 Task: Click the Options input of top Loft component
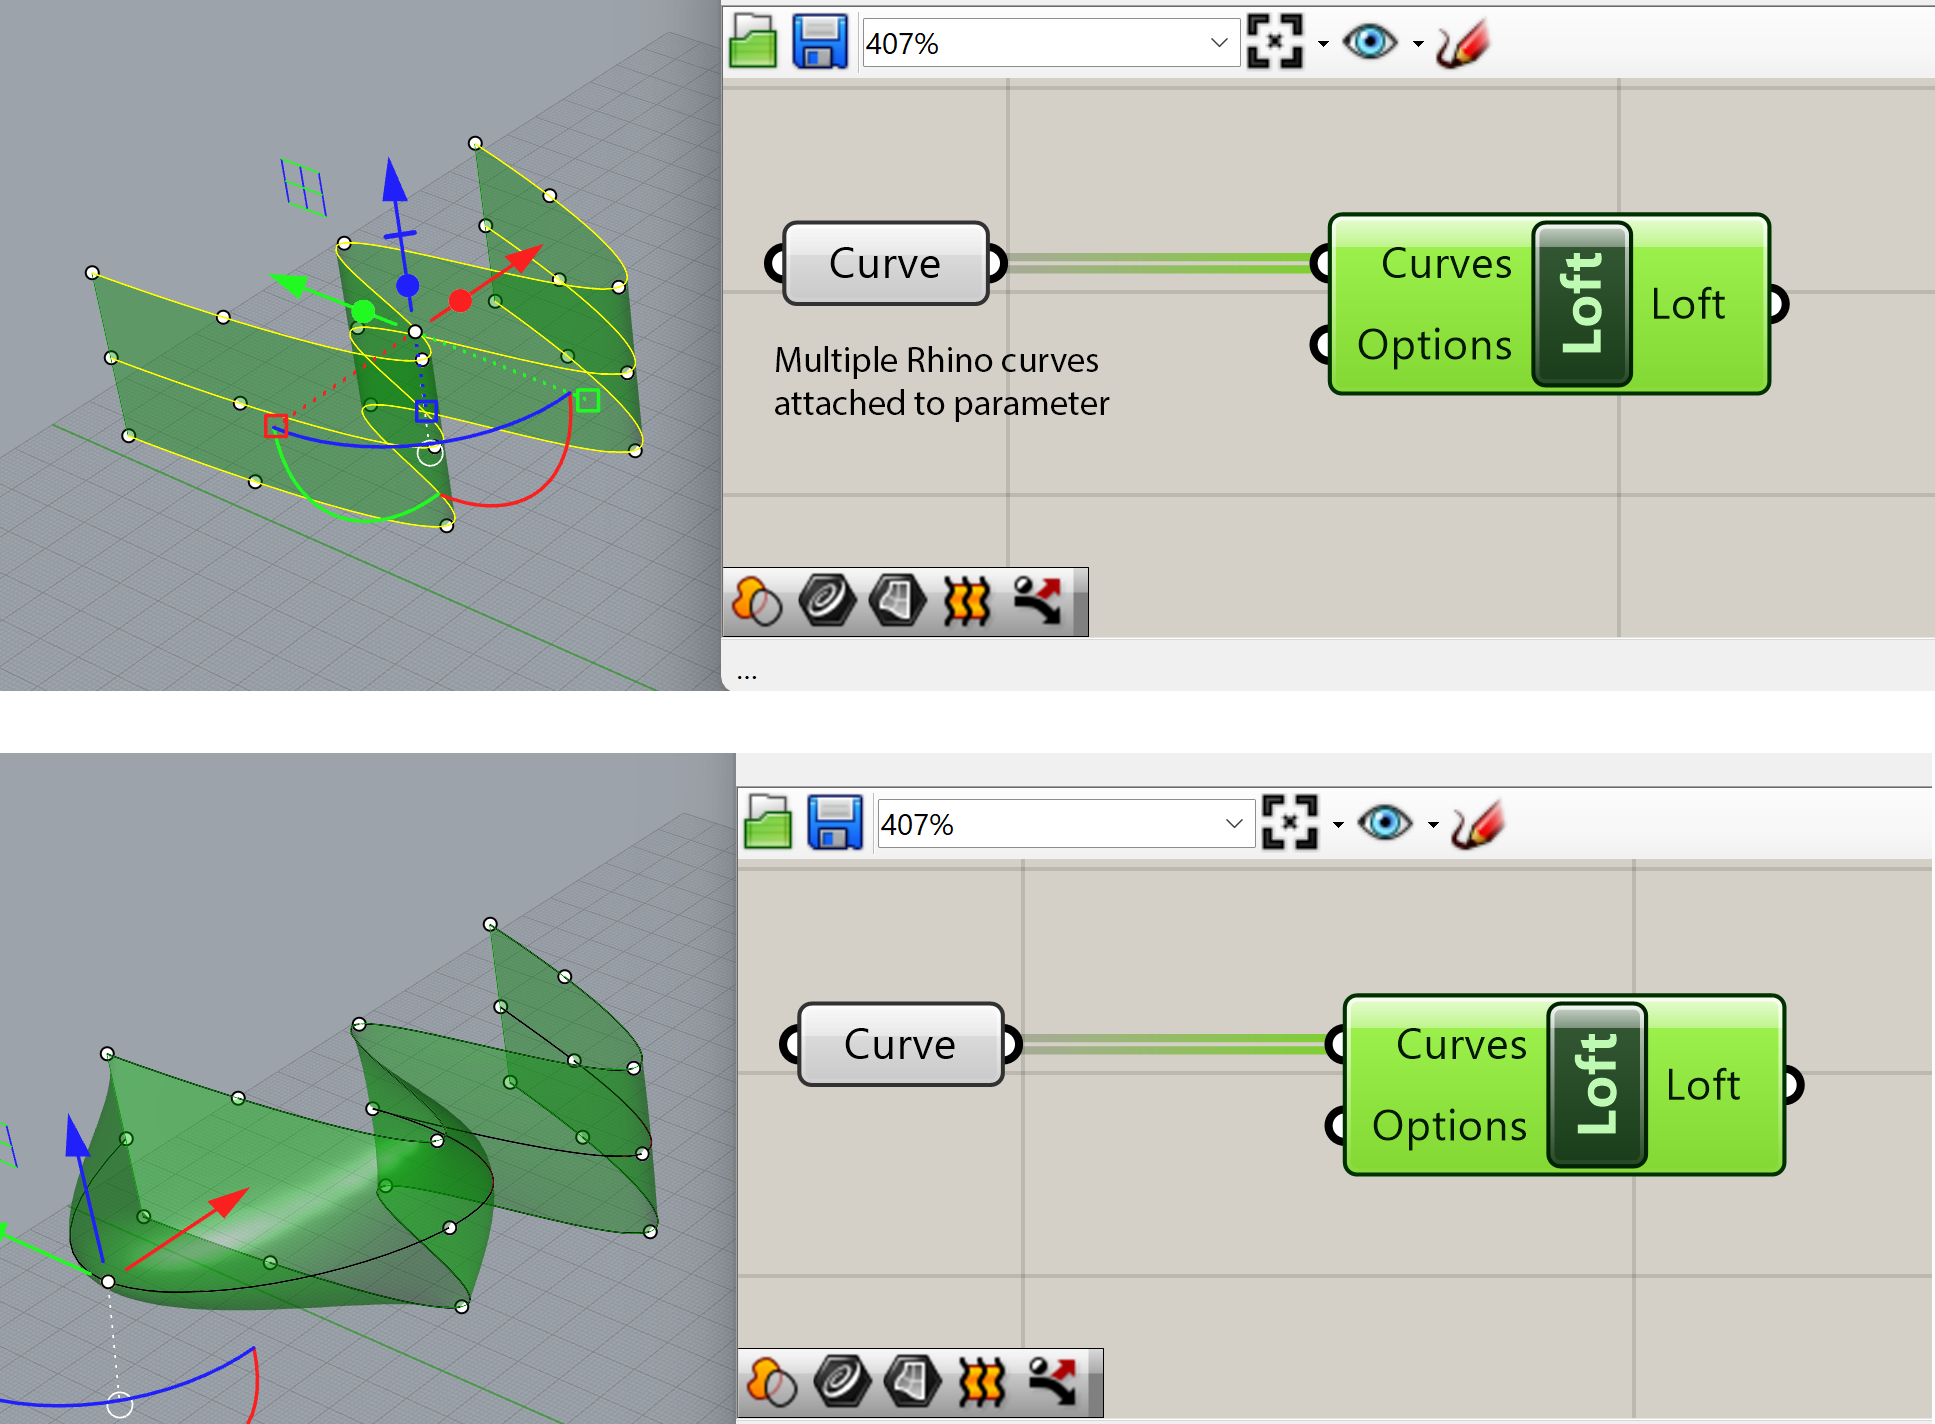tap(1434, 345)
